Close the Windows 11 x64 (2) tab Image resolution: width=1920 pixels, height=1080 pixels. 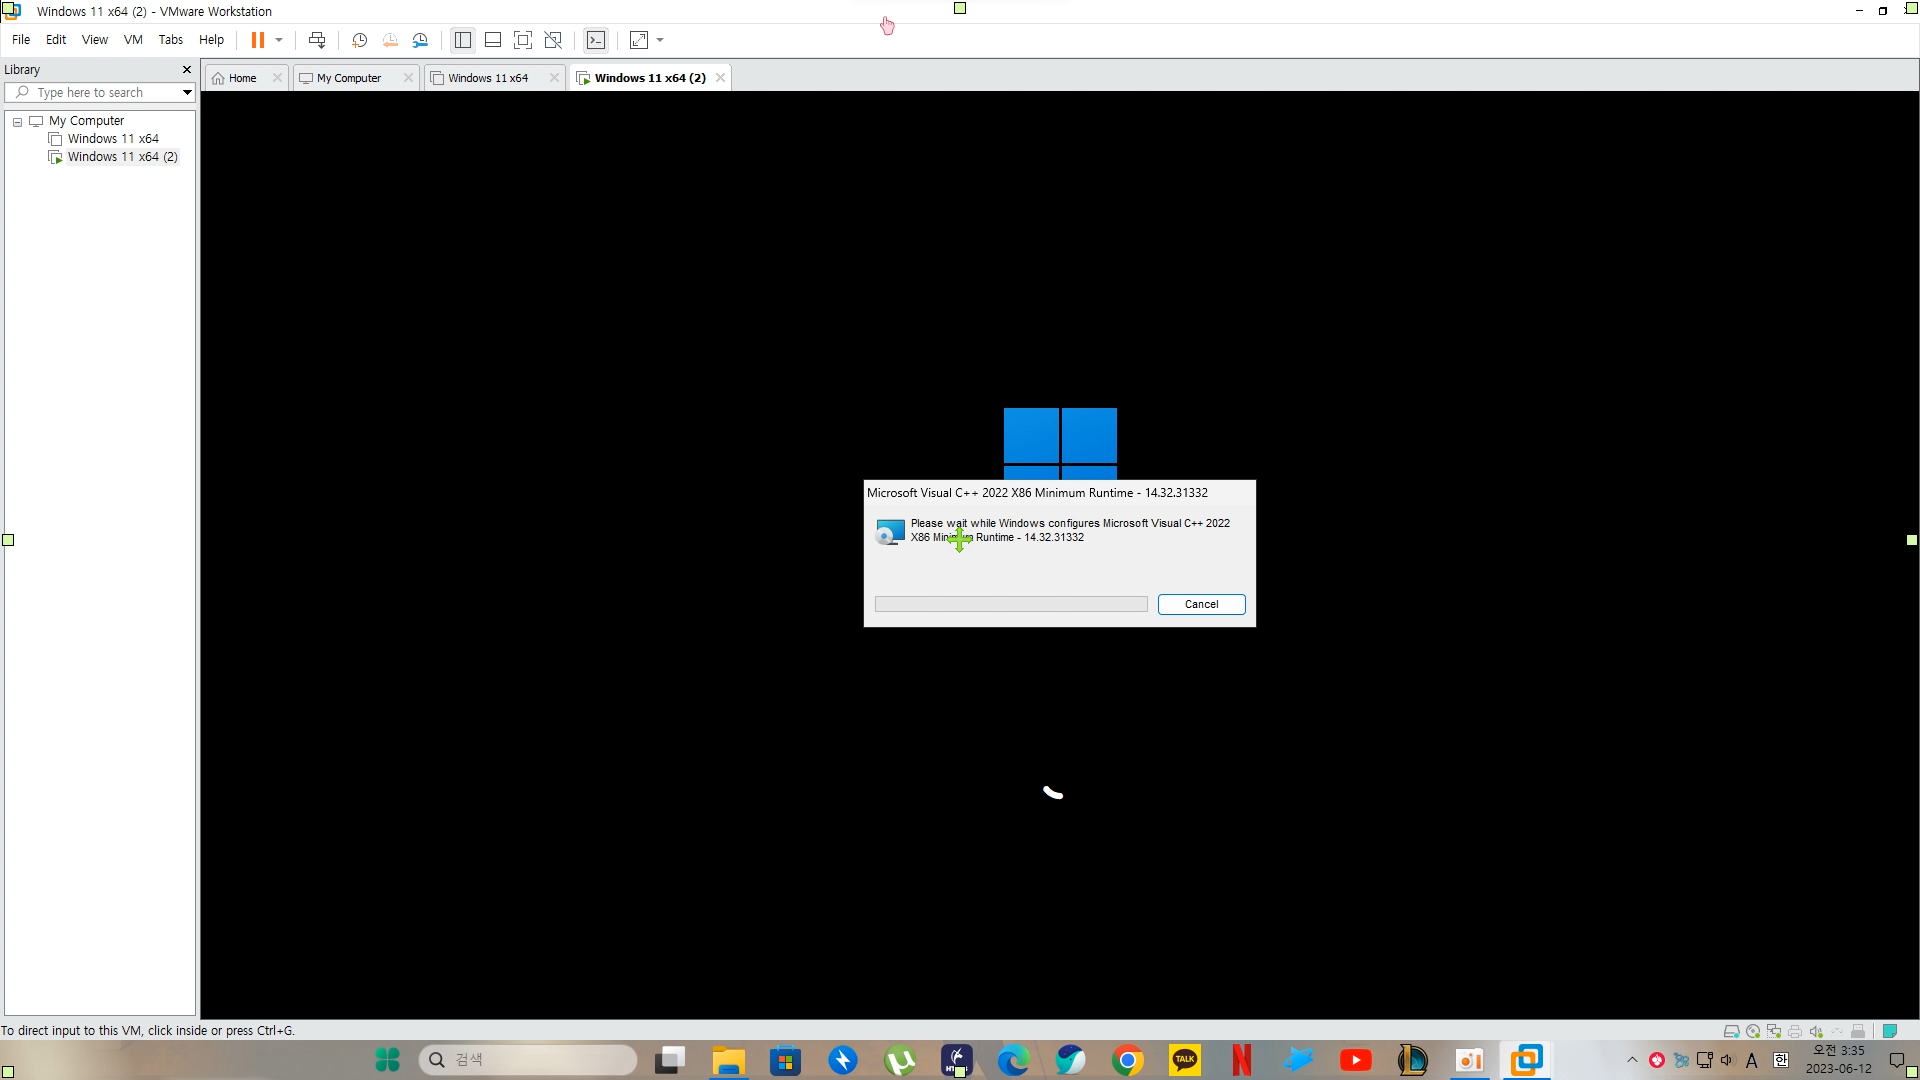point(720,78)
